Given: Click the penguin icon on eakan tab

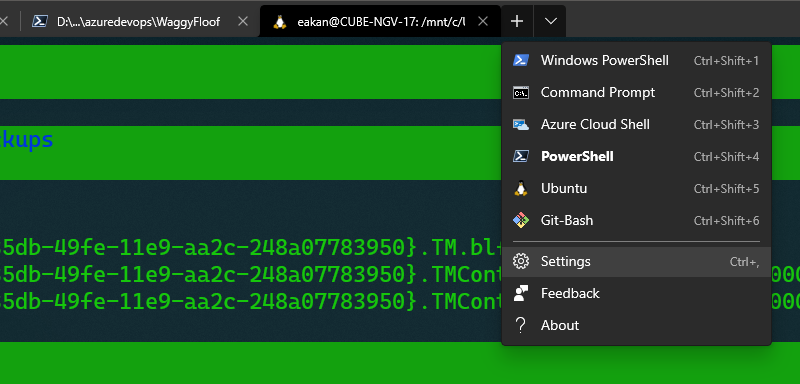Looking at the screenshot, I should [x=279, y=22].
